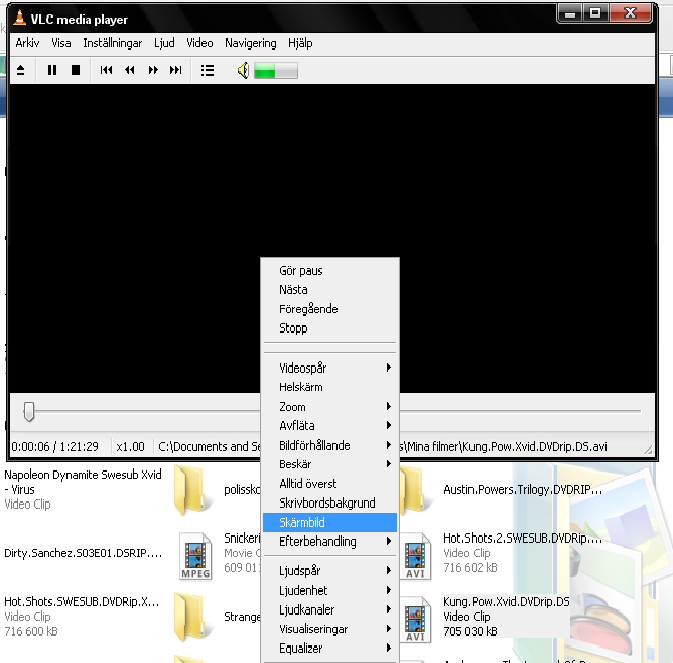Screen dimensions: 673x663
Task: Toggle Alltid överst option
Action: 330,484
